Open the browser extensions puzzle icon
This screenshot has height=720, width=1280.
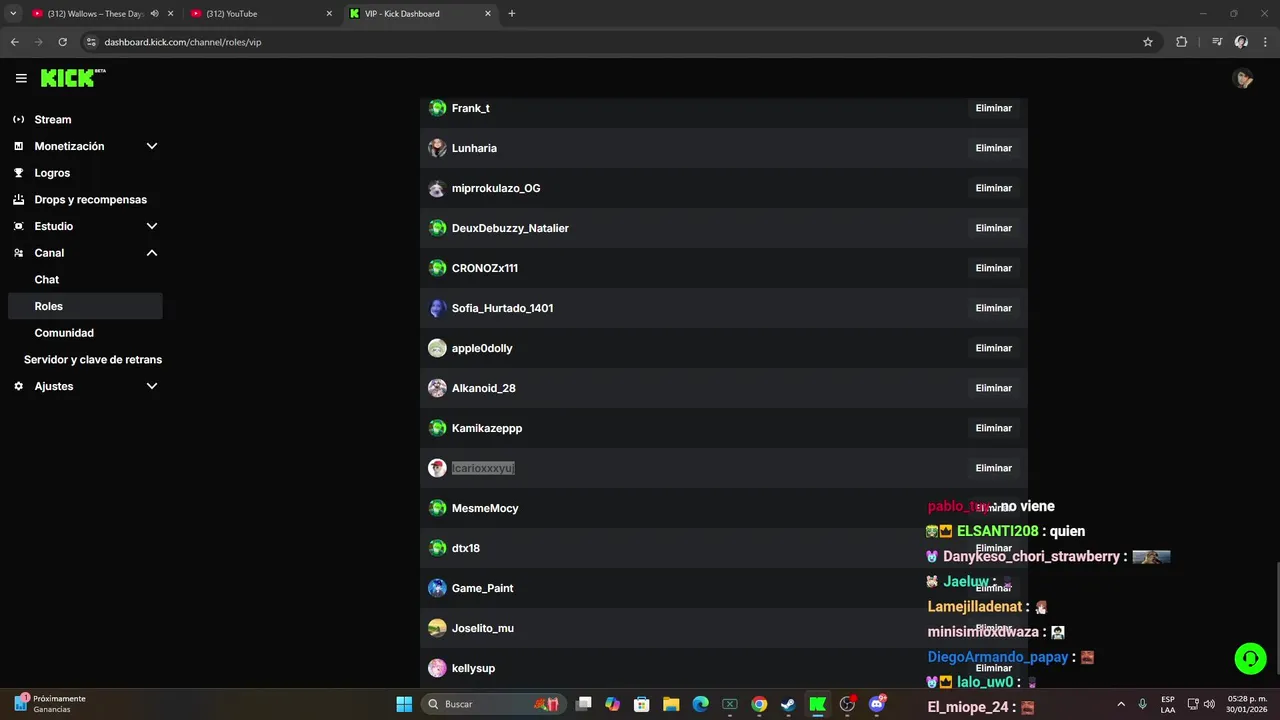(1181, 42)
